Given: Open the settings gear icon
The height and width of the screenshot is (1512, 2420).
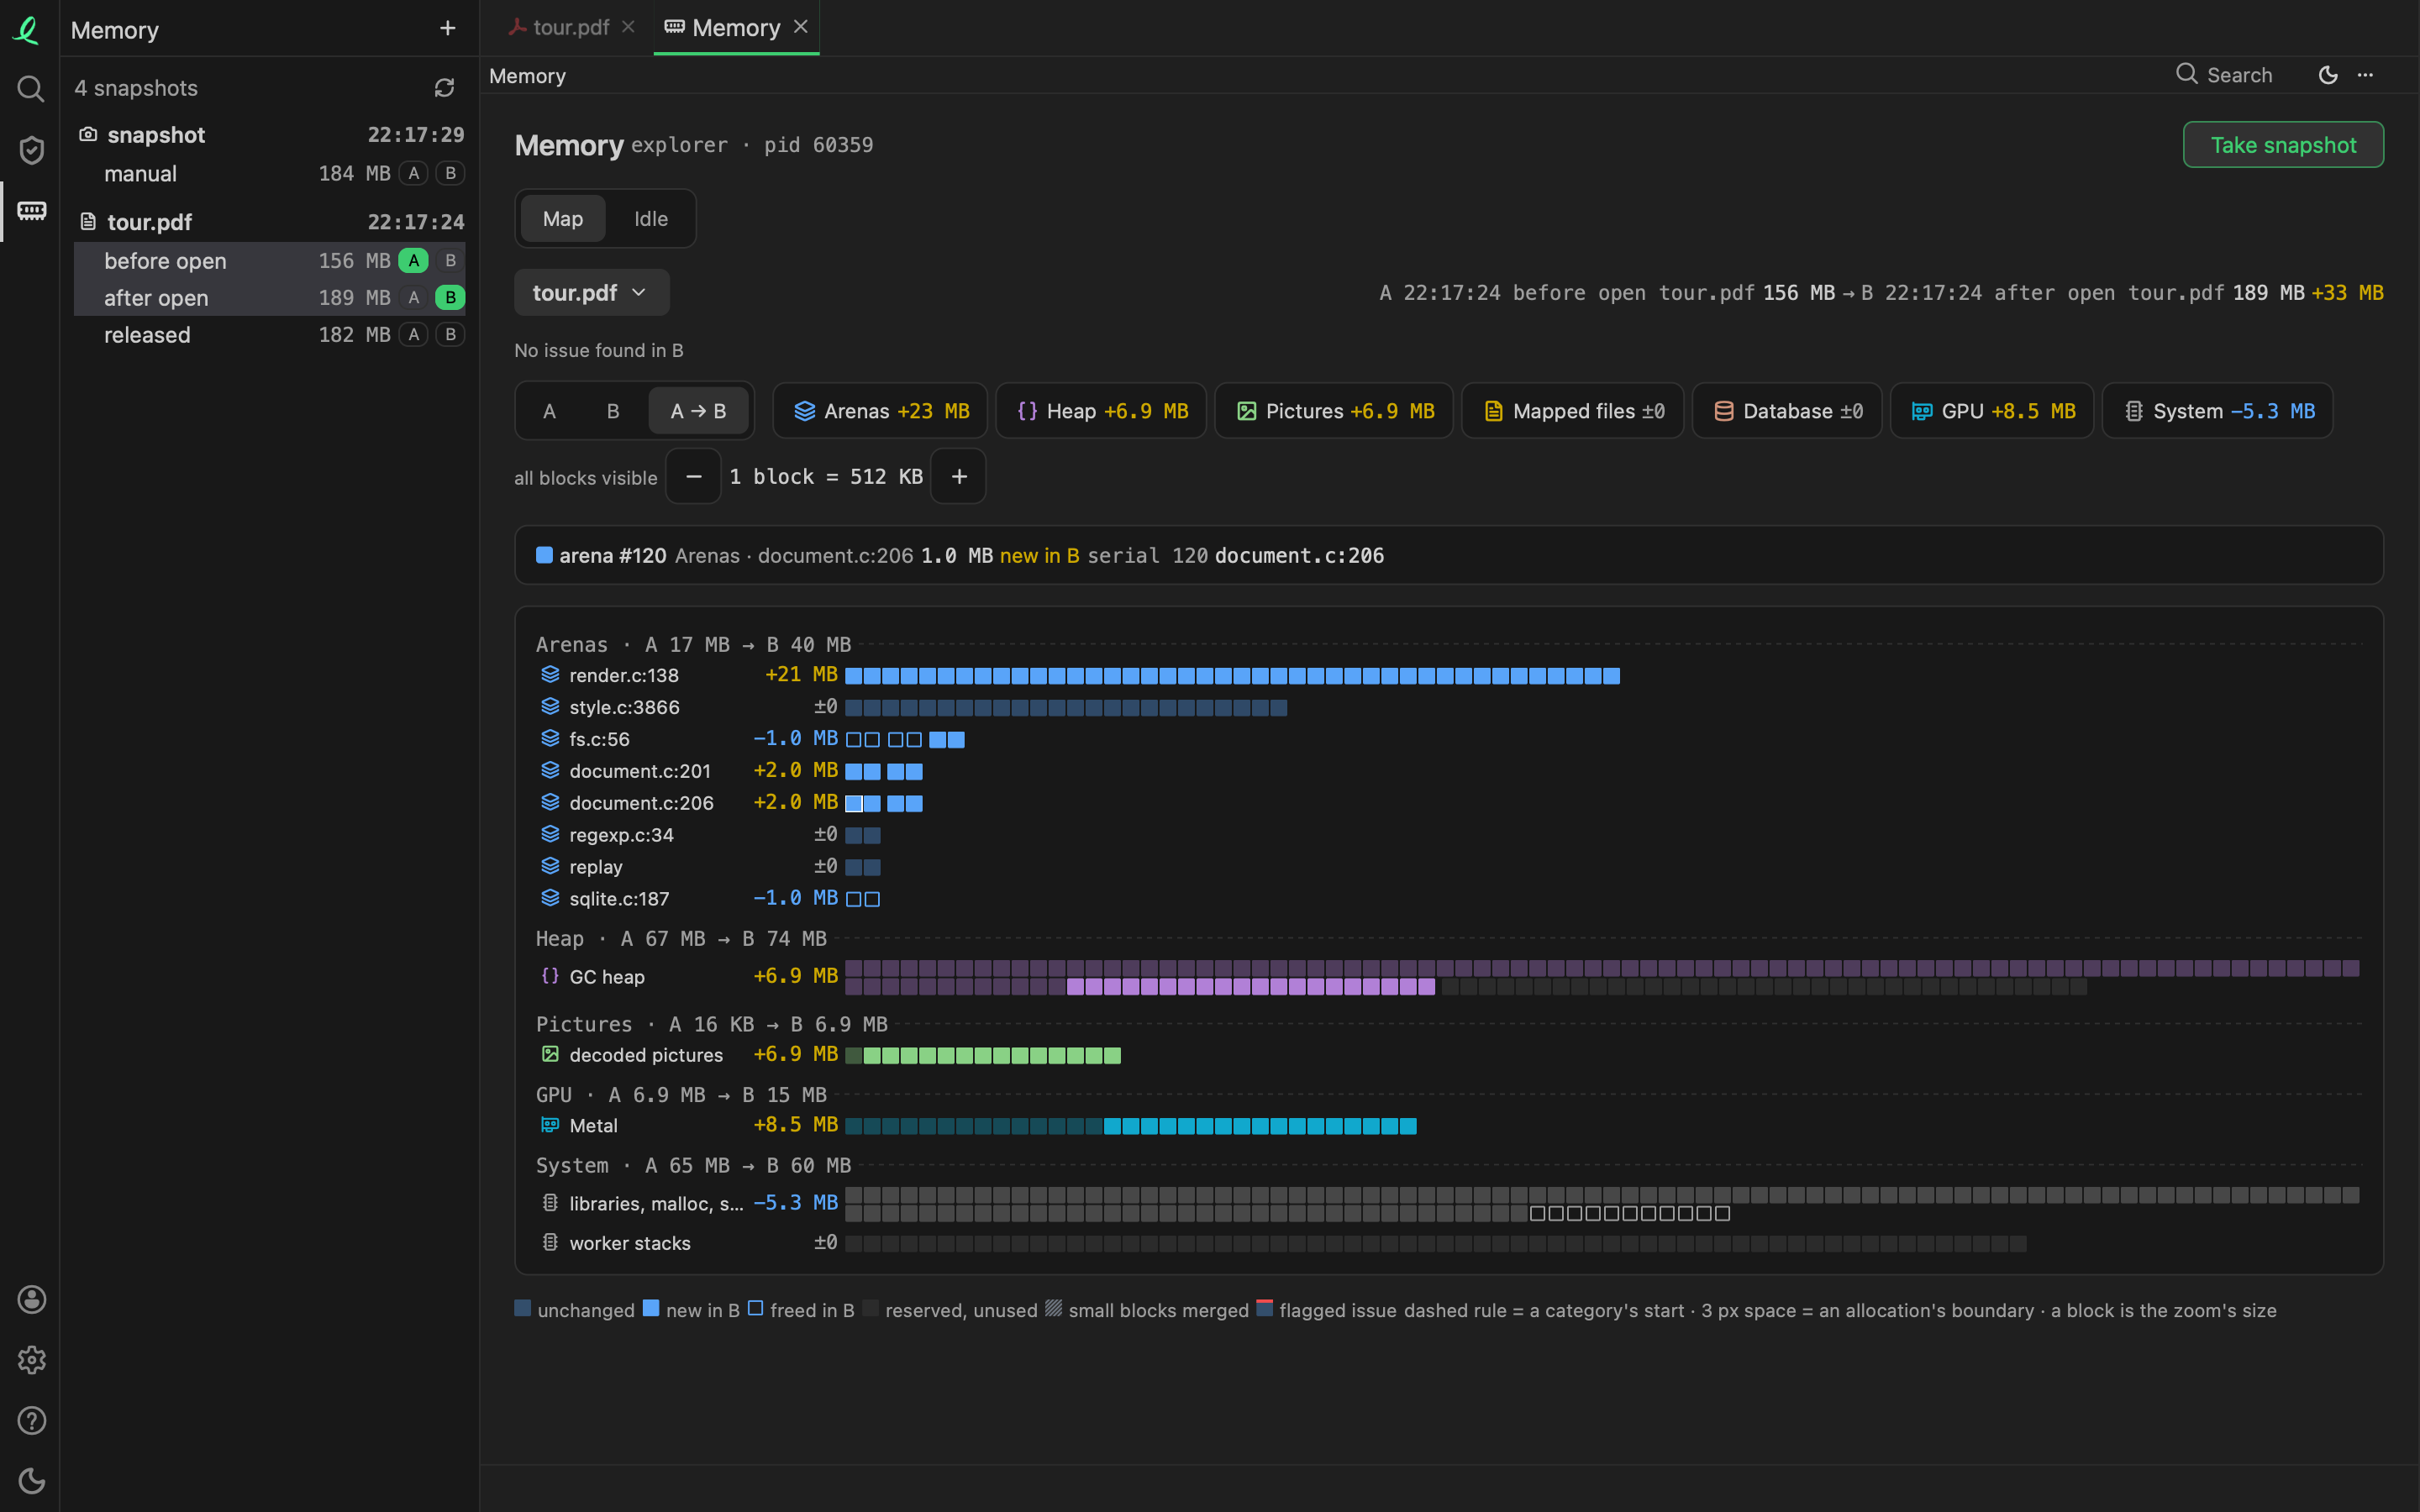Looking at the screenshot, I should [31, 1360].
